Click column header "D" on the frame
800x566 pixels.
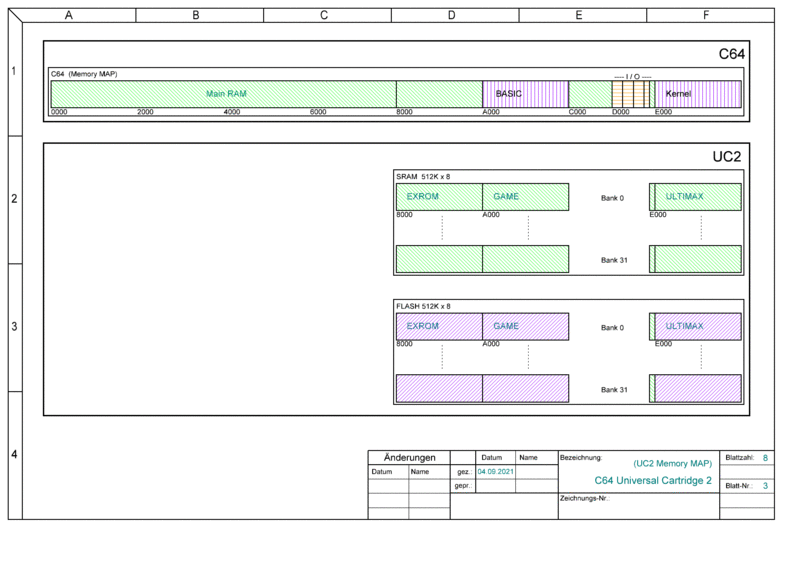[452, 15]
